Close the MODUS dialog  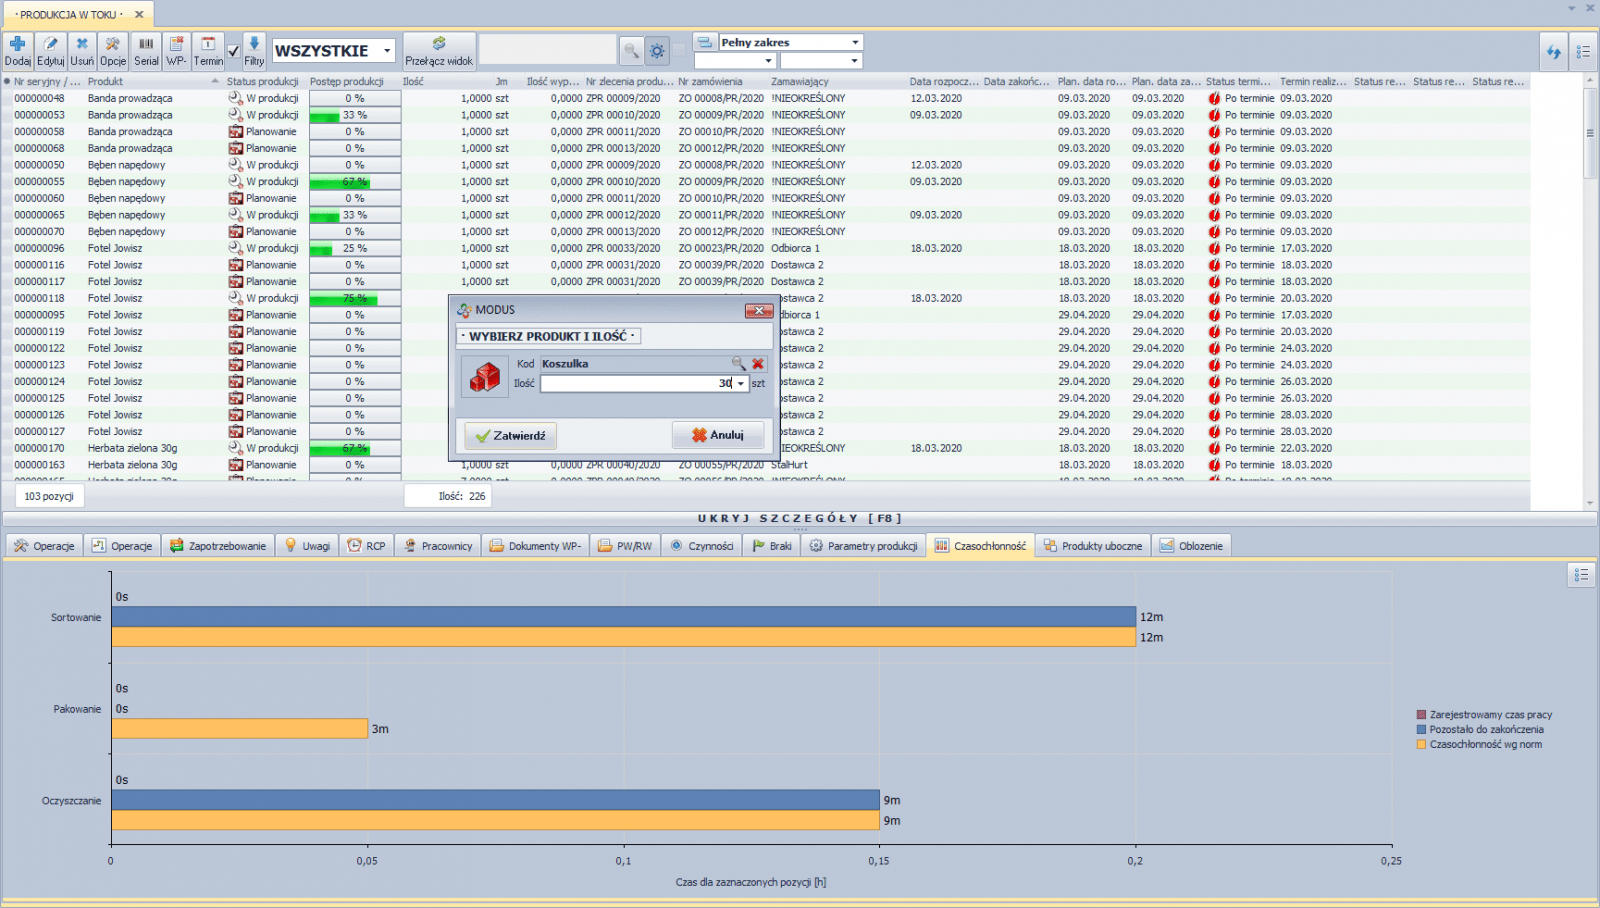pyautogui.click(x=759, y=311)
